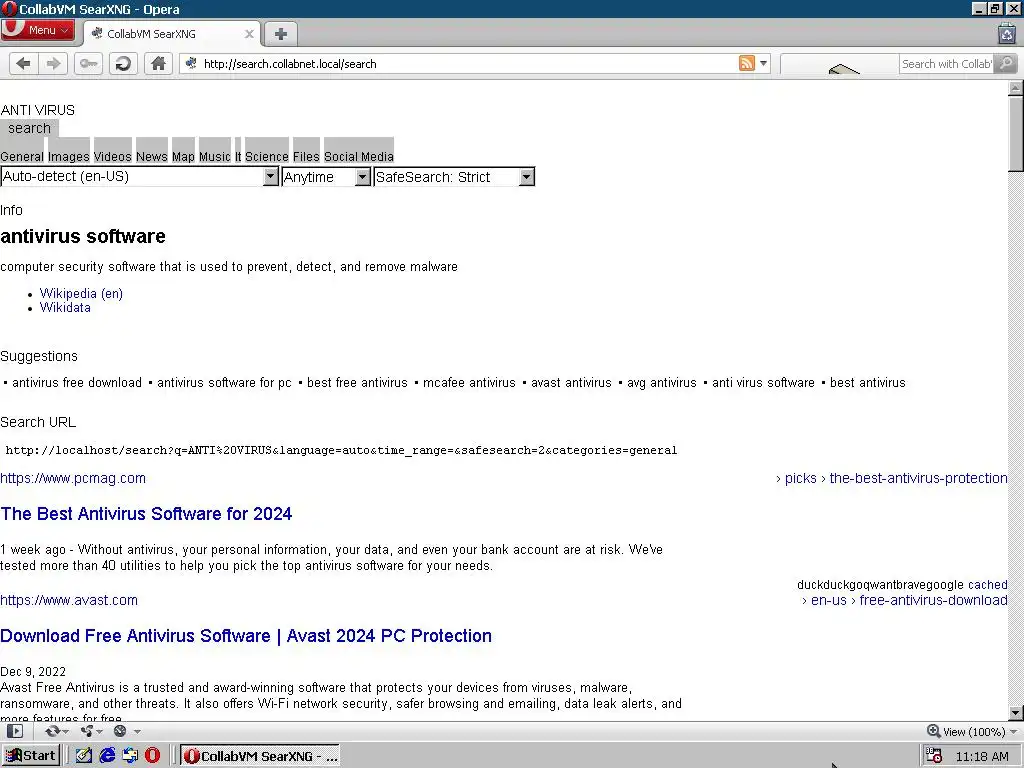This screenshot has width=1024, height=768.
Task: Open the SafeSearch: Strict dropdown
Action: 454,176
